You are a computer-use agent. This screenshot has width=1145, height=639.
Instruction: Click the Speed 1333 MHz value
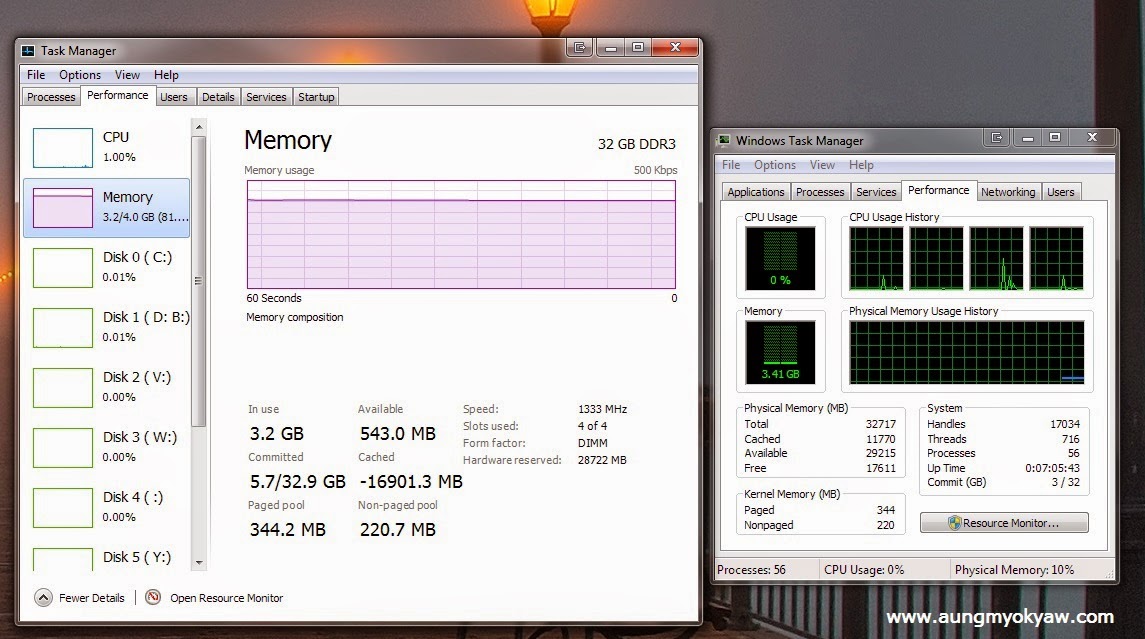click(x=602, y=409)
